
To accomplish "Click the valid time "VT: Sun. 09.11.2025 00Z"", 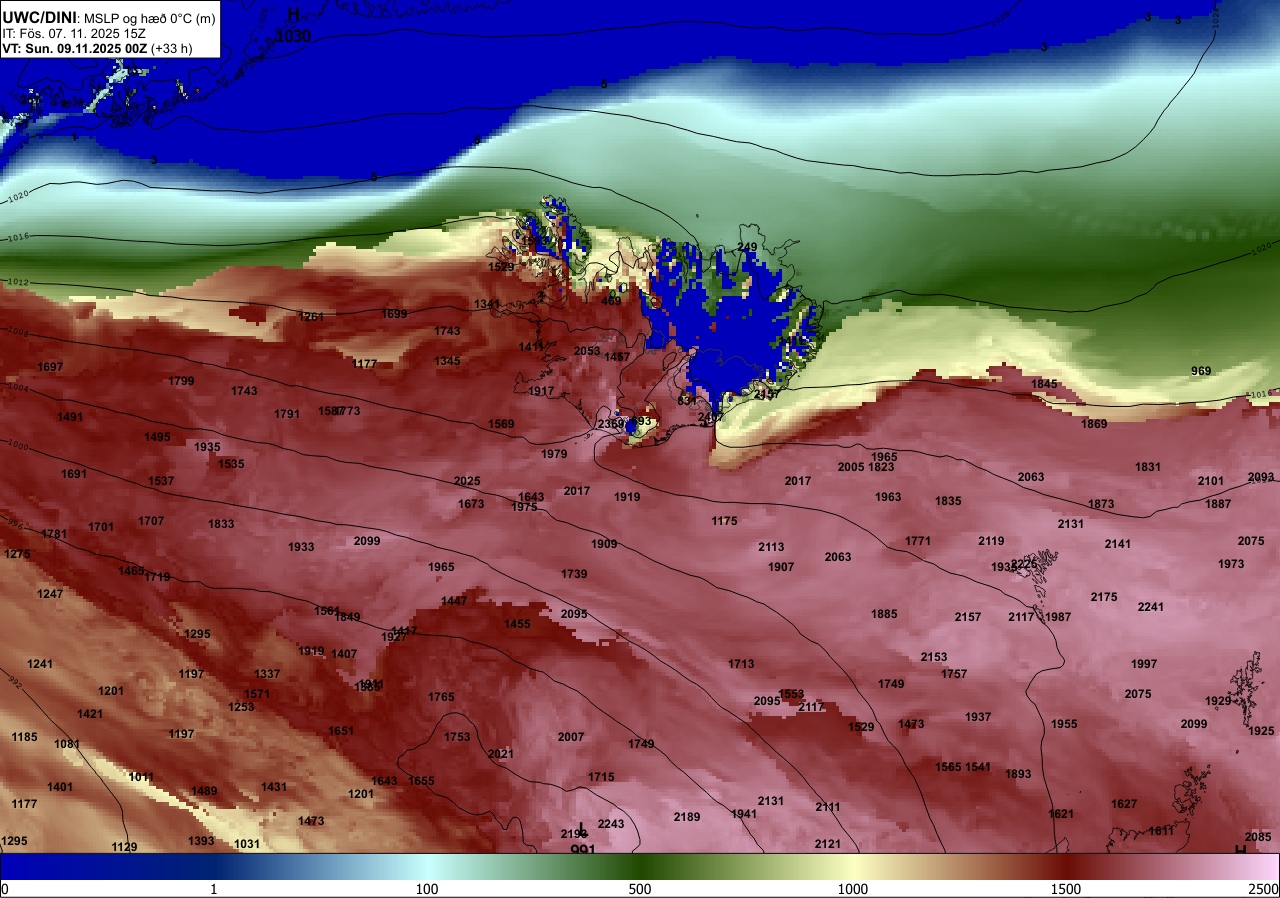I will click(x=74, y=47).
